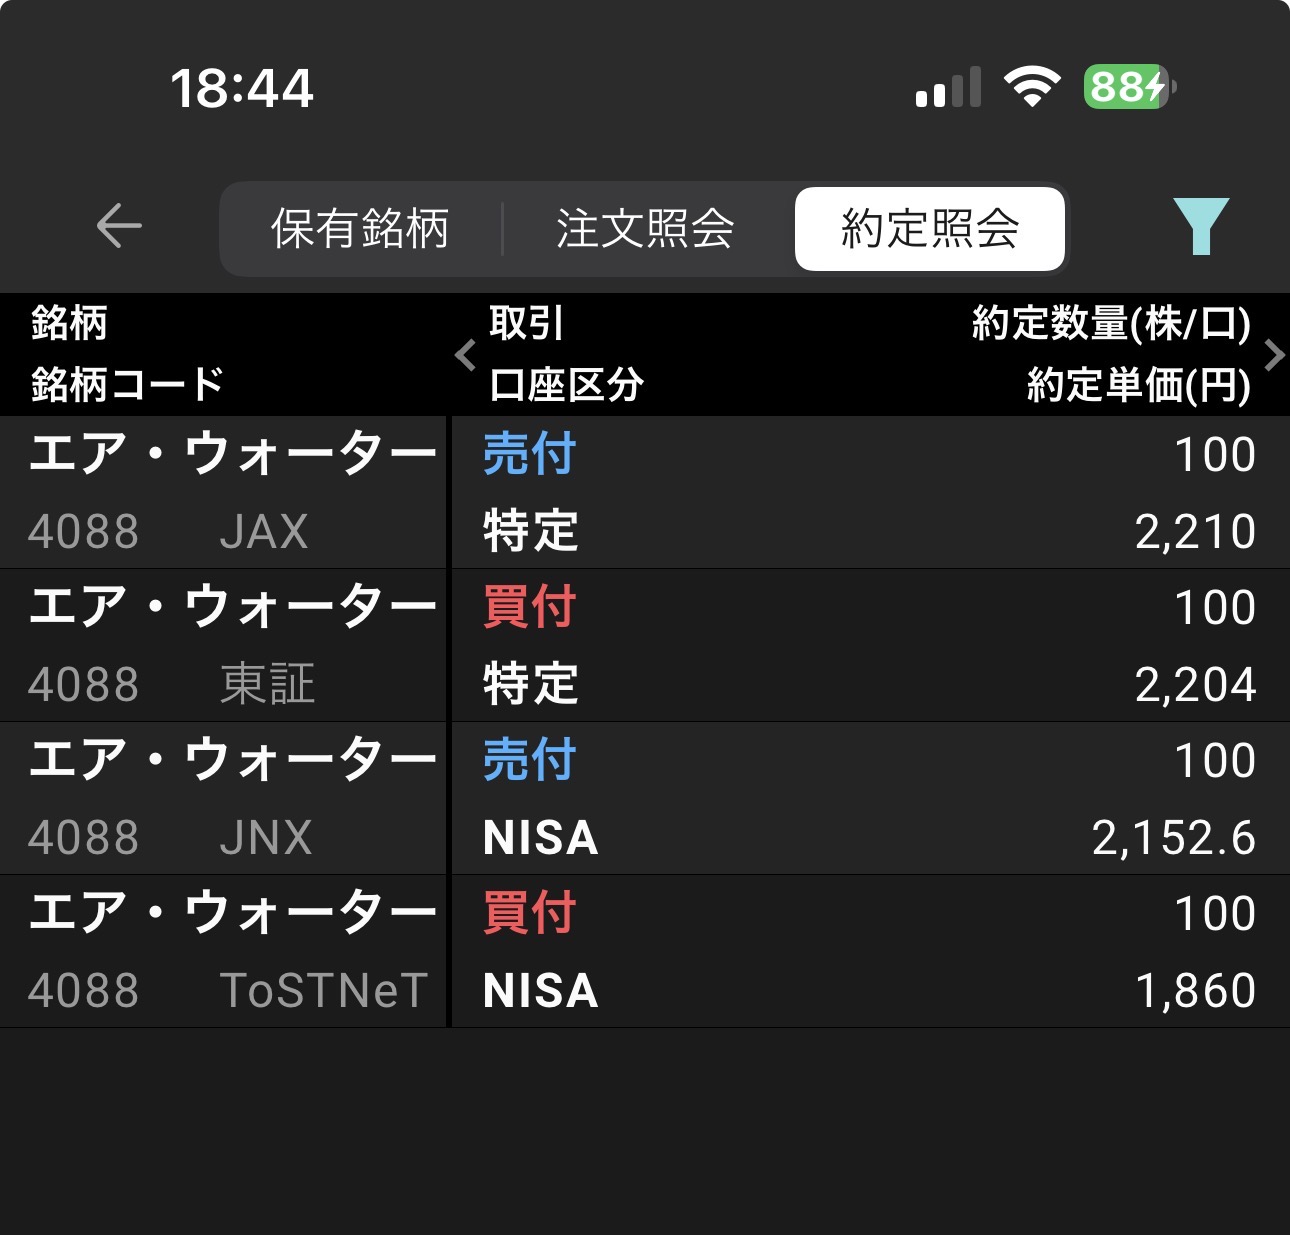The image size is (1290, 1235).
Task: Tap the back arrow icon
Action: (119, 226)
